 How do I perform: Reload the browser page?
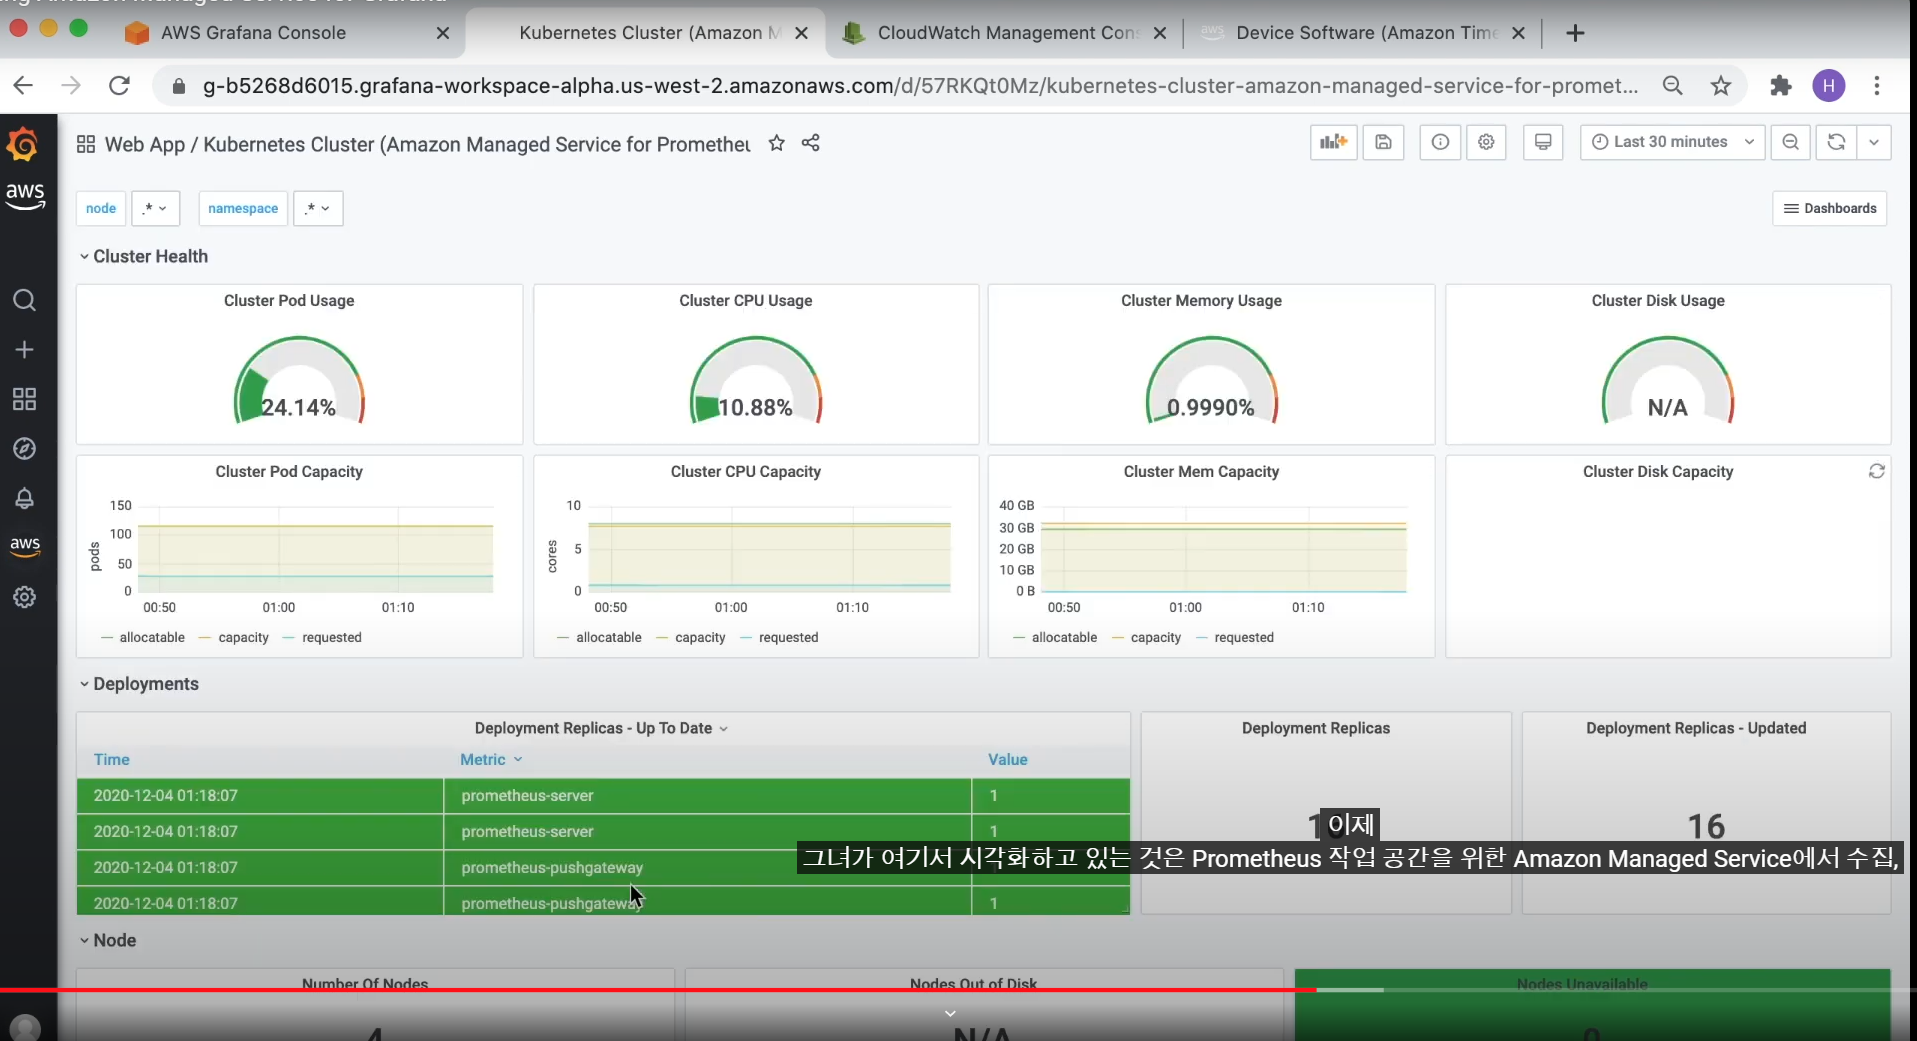tap(119, 86)
